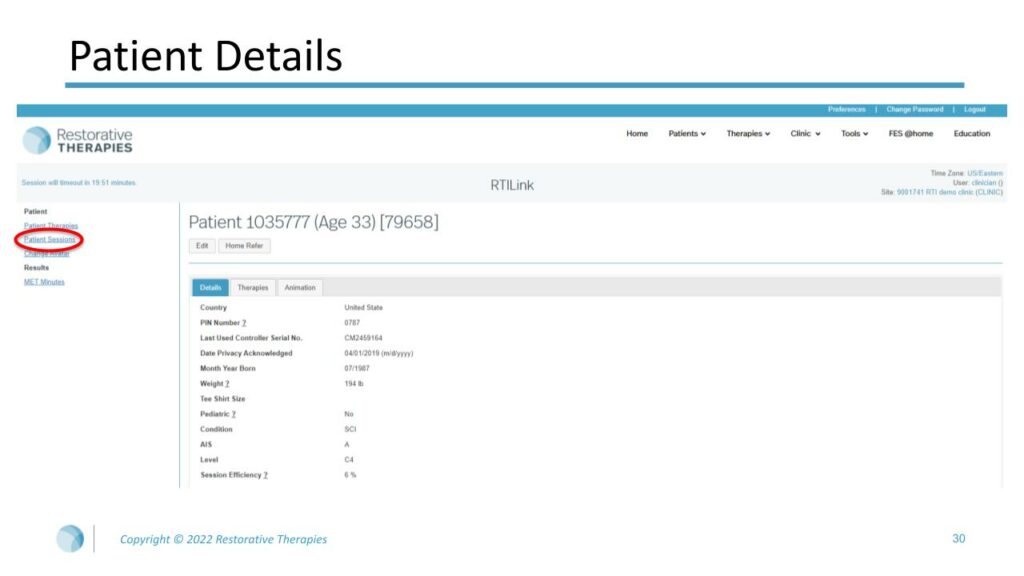
Task: Open the Clinic dropdown menu
Action: pyautogui.click(x=805, y=134)
